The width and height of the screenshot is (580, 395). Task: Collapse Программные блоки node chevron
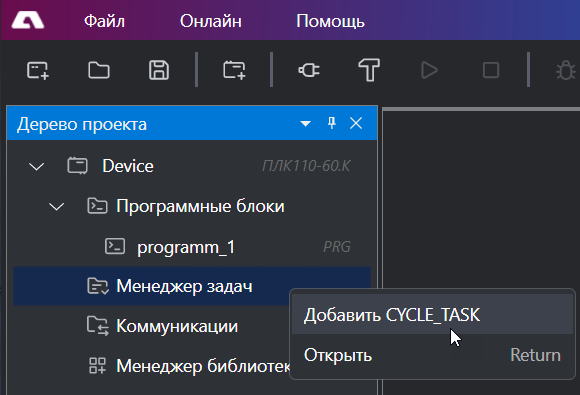[57, 206]
